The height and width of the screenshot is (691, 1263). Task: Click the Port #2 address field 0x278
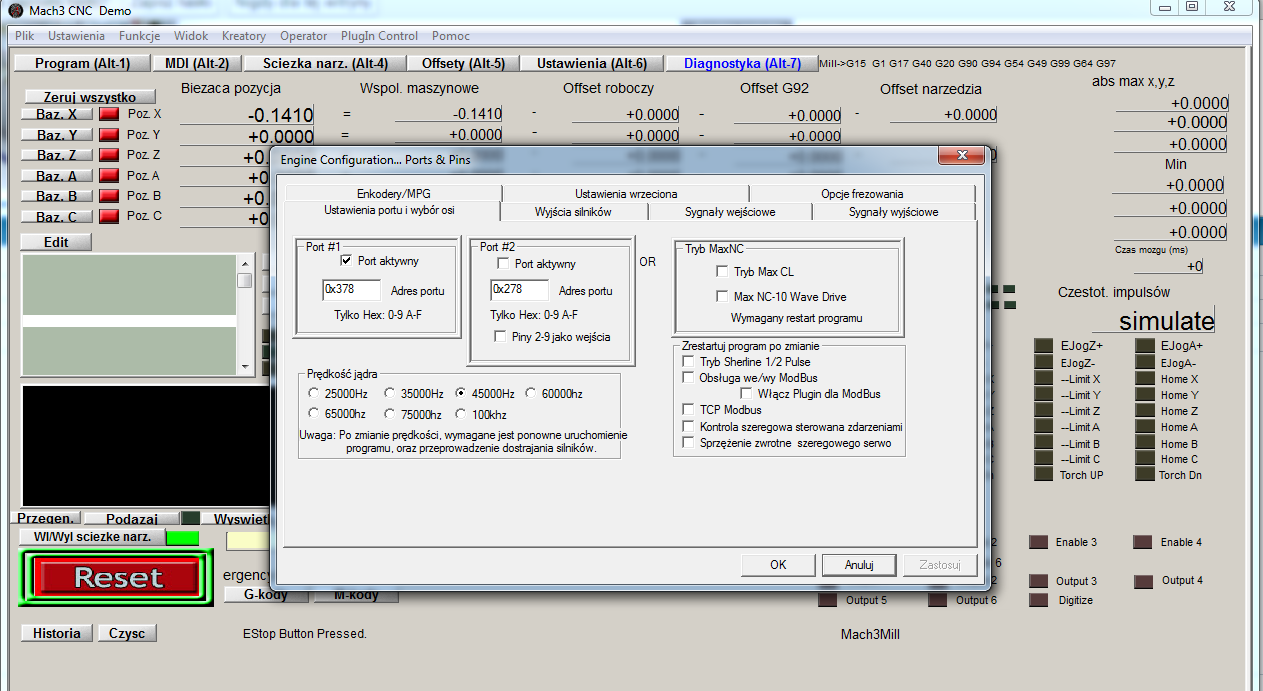click(519, 290)
